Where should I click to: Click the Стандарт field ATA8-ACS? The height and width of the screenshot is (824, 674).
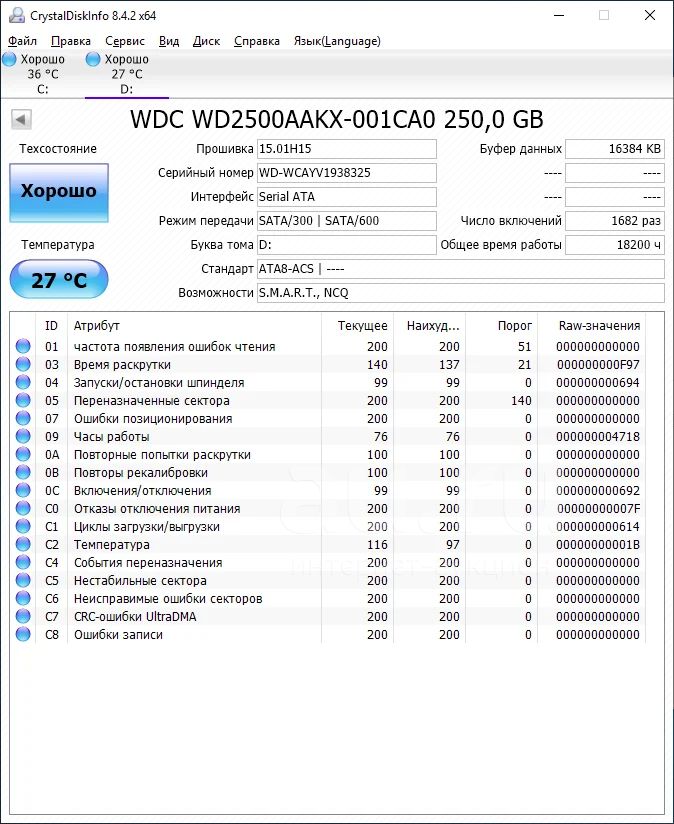(x=461, y=269)
